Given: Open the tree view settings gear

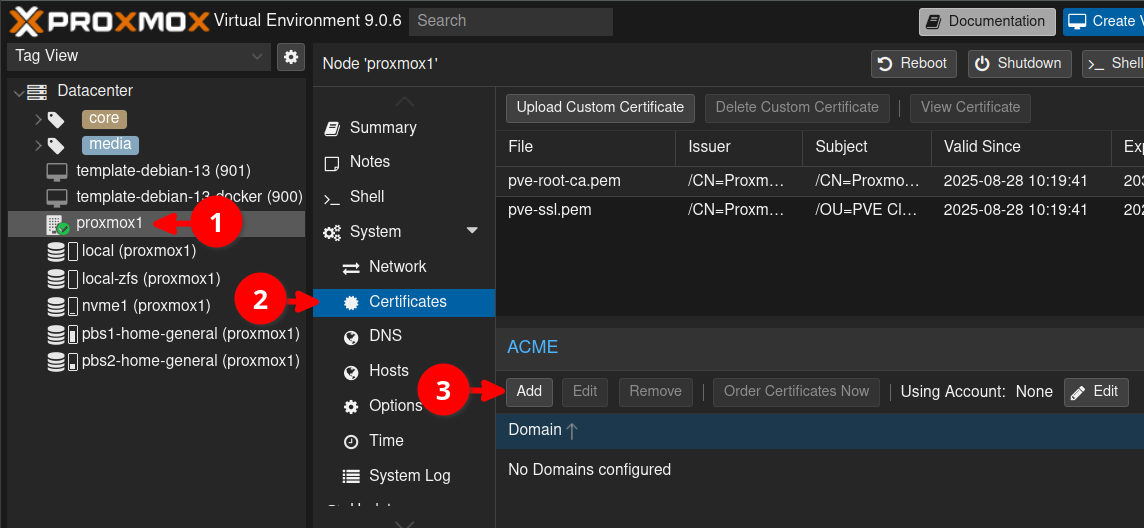Looking at the screenshot, I should point(290,56).
